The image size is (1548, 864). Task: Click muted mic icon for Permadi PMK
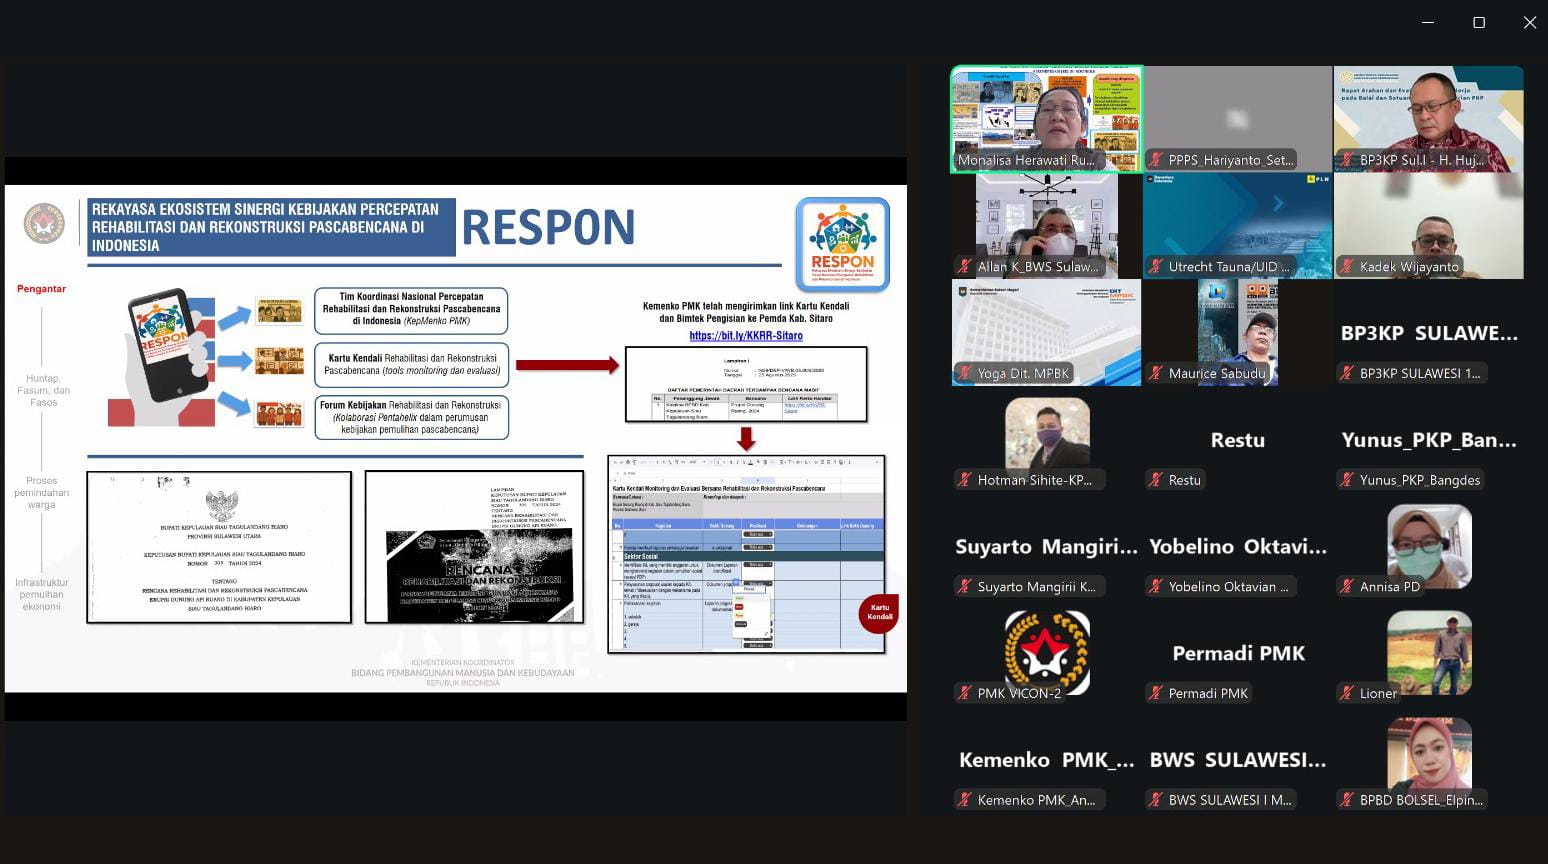(1156, 693)
